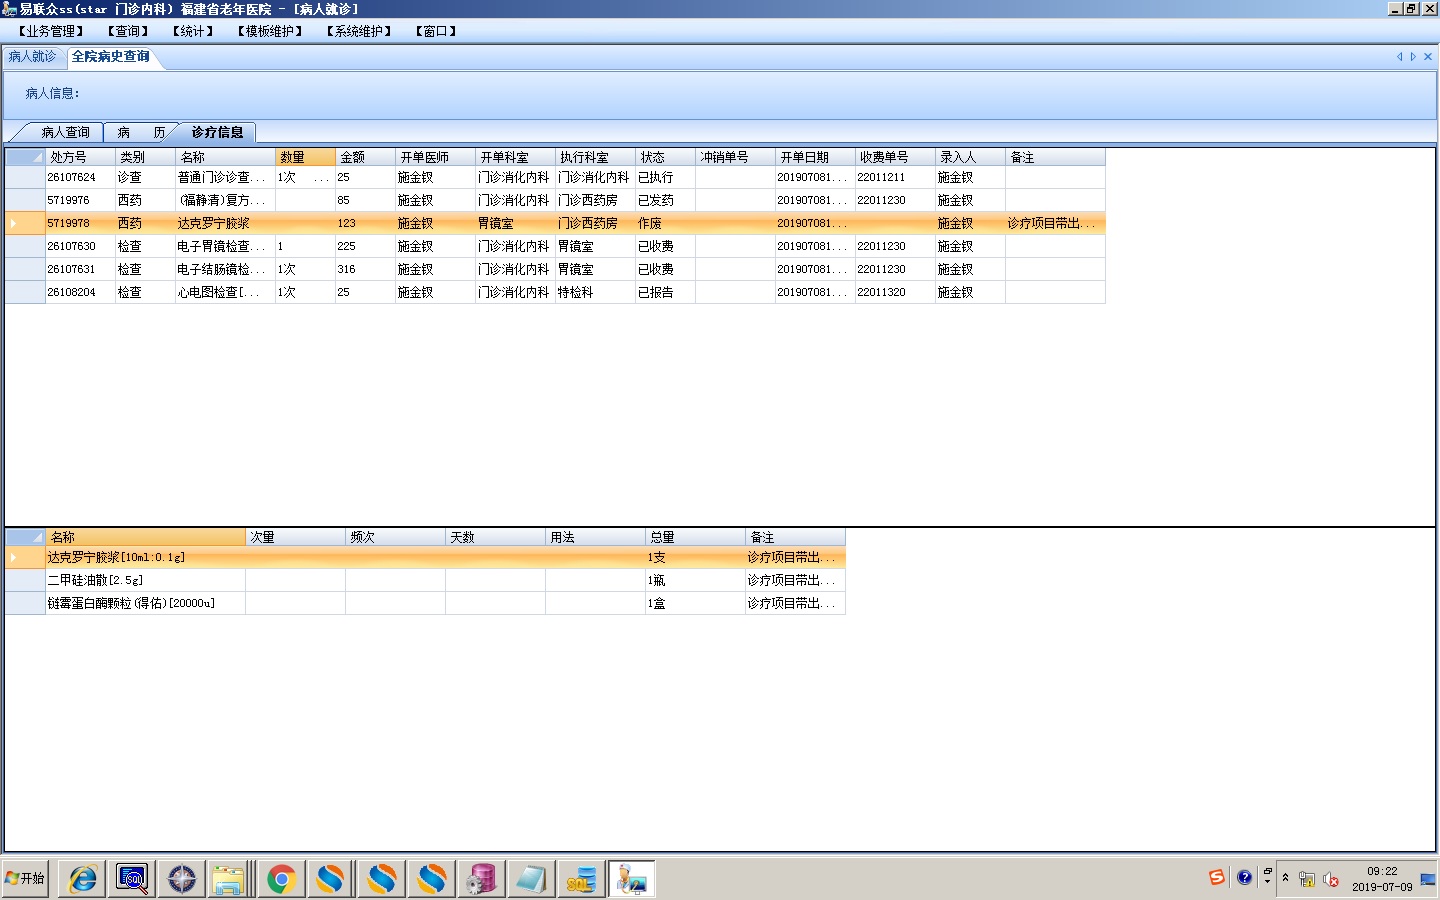Open the database settings gear taskbar icon

click(x=481, y=879)
